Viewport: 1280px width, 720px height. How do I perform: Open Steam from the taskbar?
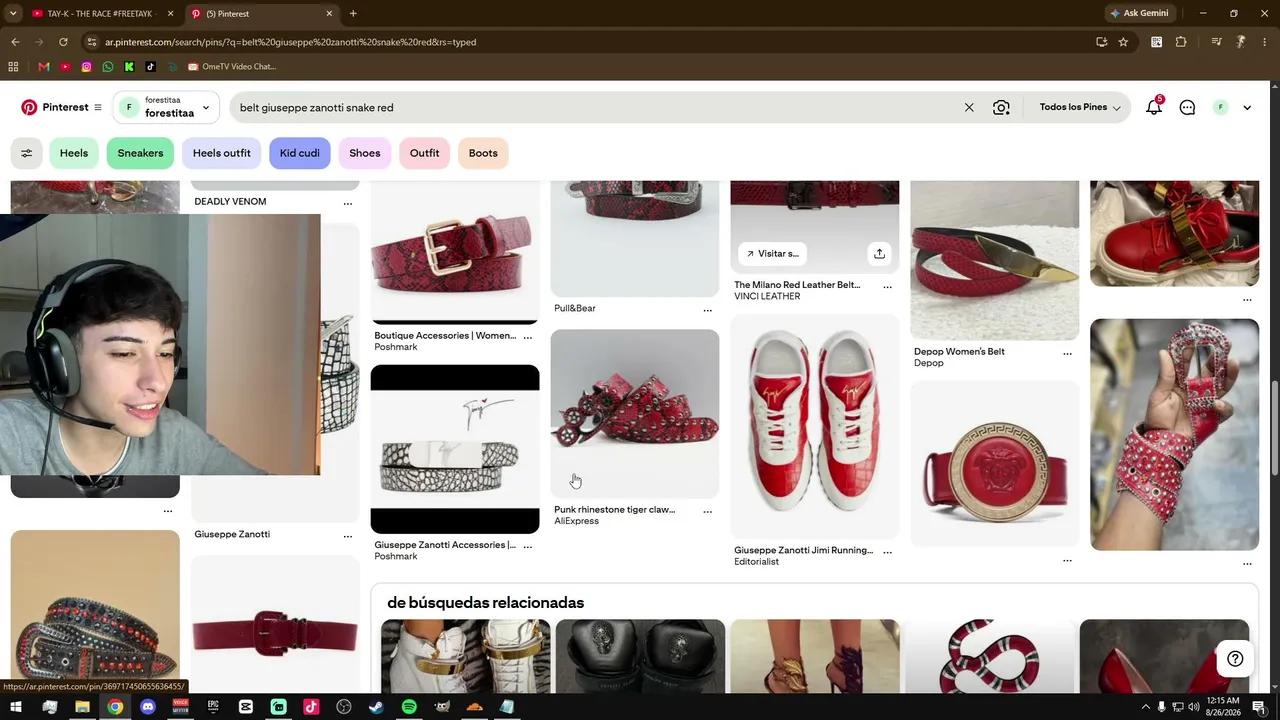376,707
